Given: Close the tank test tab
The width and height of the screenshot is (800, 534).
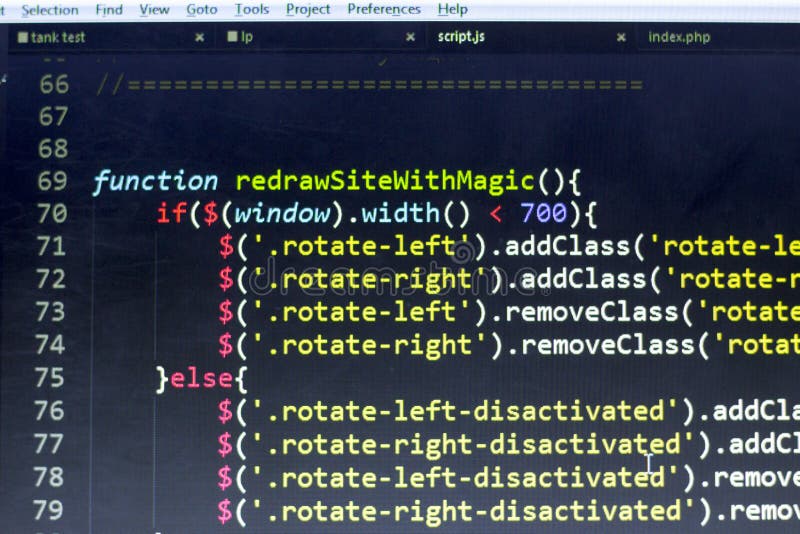Looking at the screenshot, I should 199,37.
